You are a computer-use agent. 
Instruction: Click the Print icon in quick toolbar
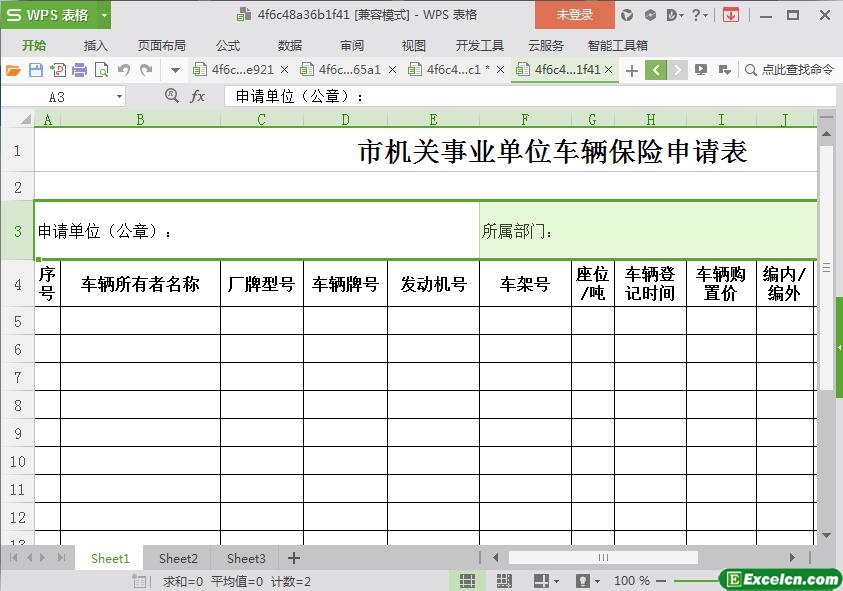[x=80, y=70]
